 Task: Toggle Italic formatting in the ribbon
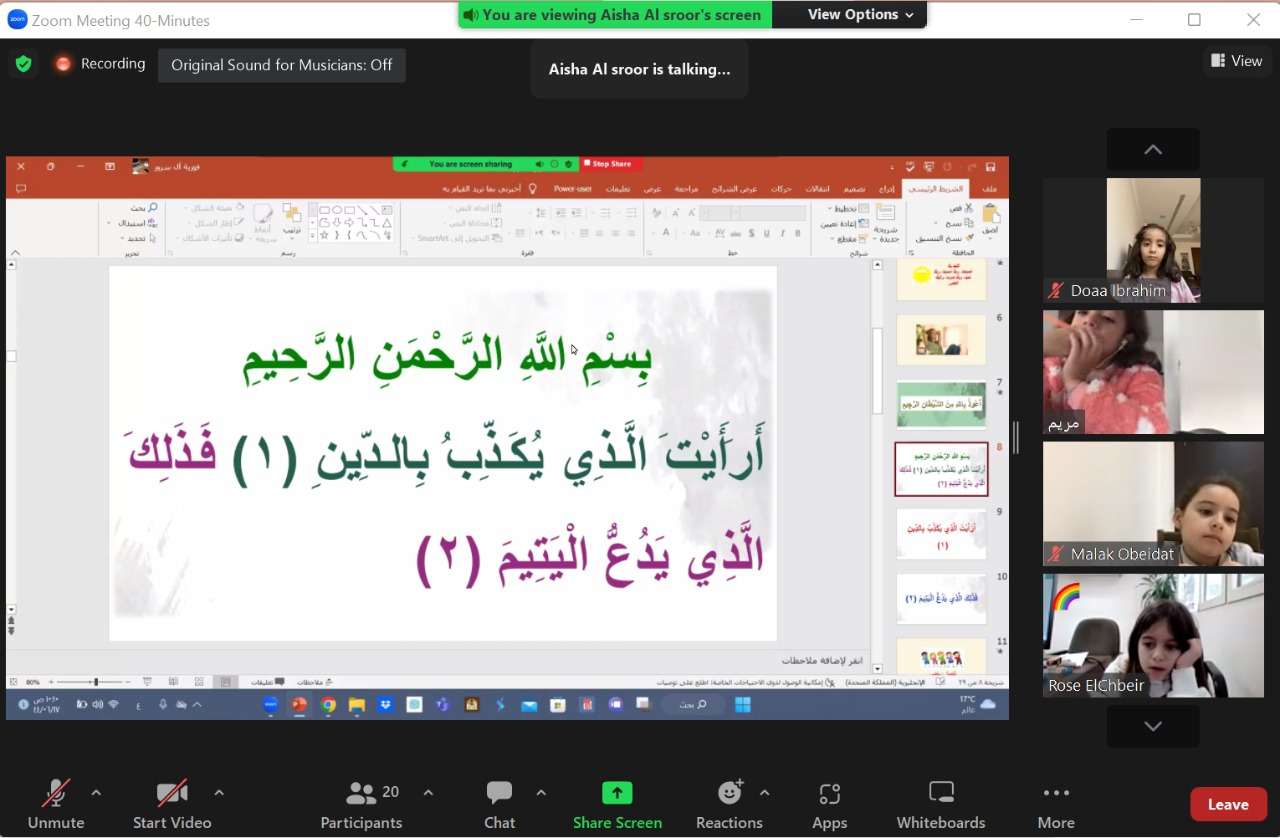[783, 233]
